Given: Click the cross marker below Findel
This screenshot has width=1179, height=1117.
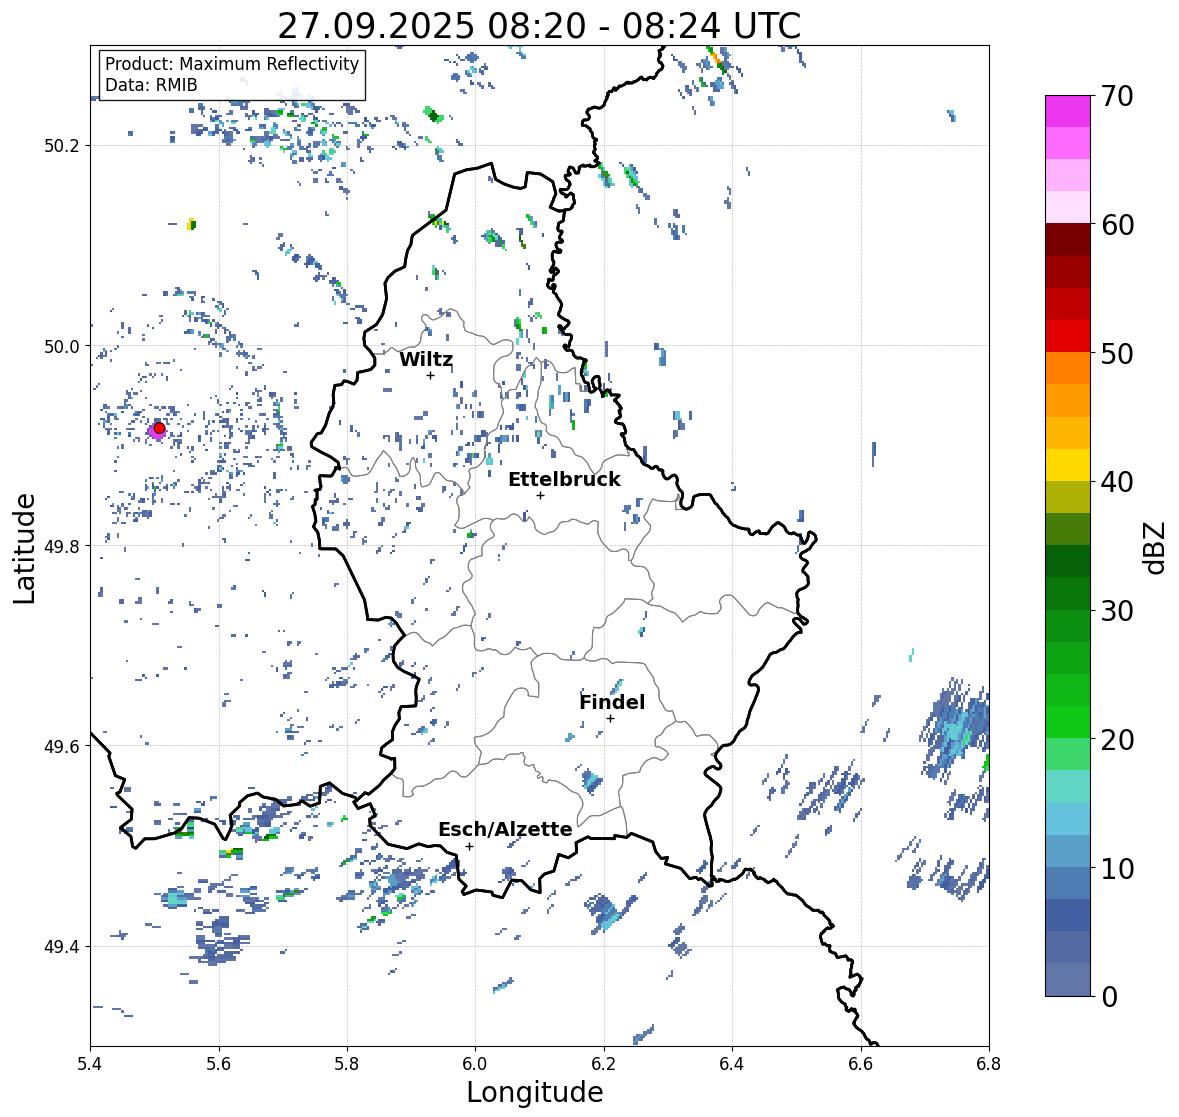Looking at the screenshot, I should [x=611, y=719].
